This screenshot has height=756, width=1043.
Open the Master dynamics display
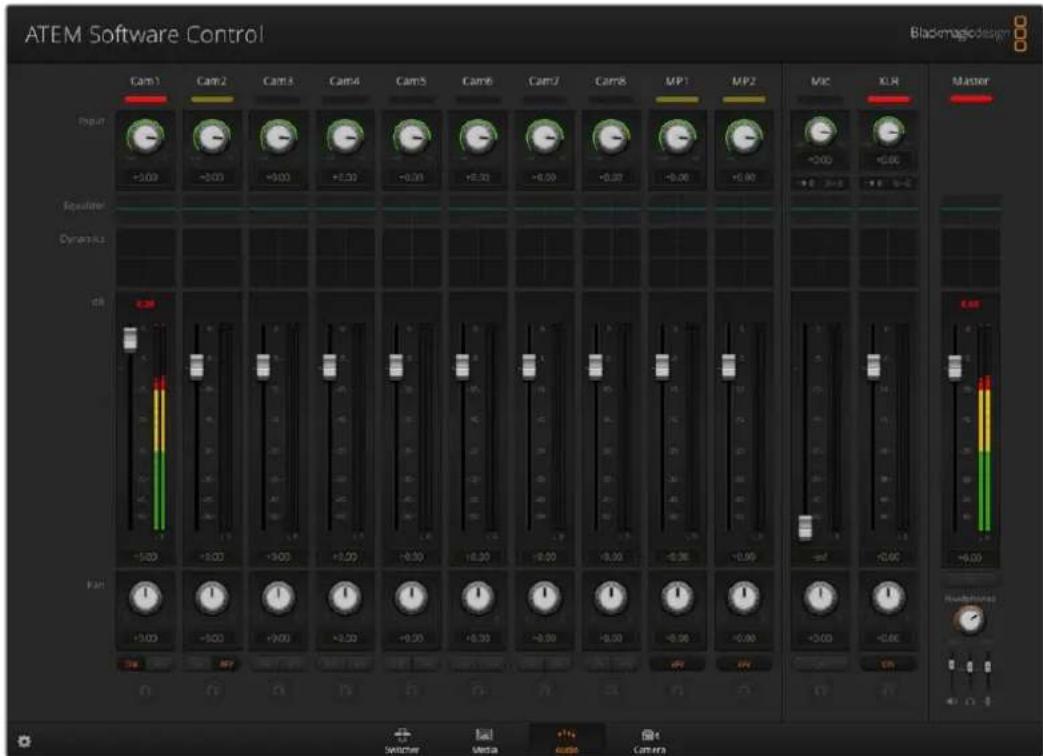[970, 257]
